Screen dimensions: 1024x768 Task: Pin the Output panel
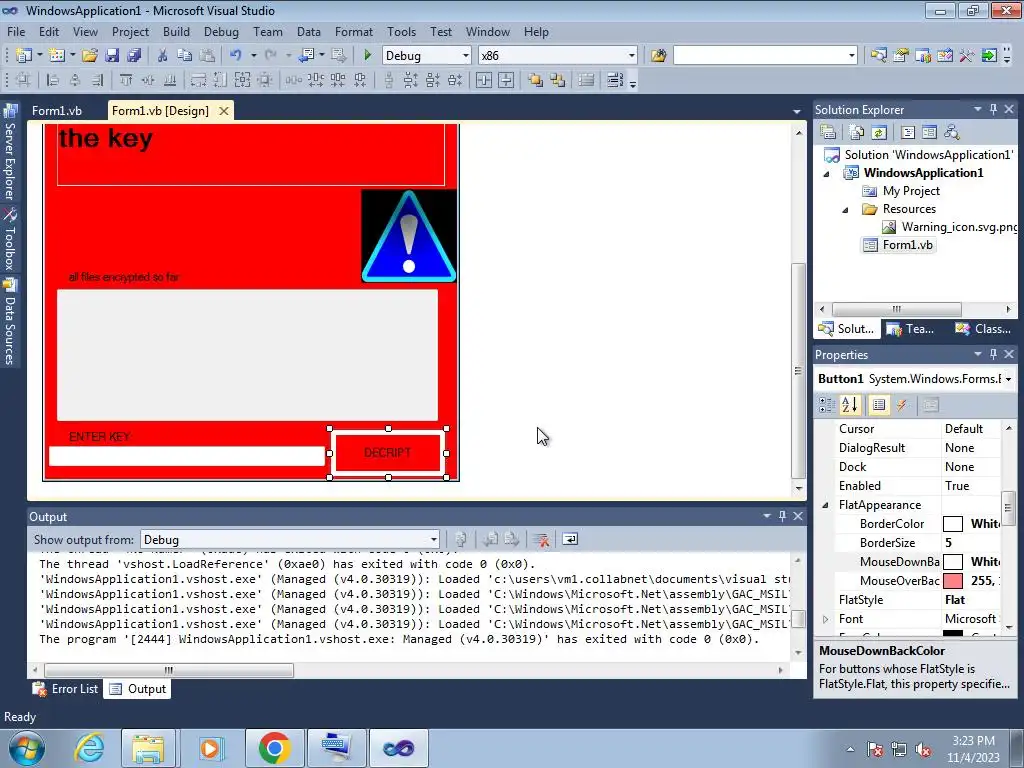782,516
